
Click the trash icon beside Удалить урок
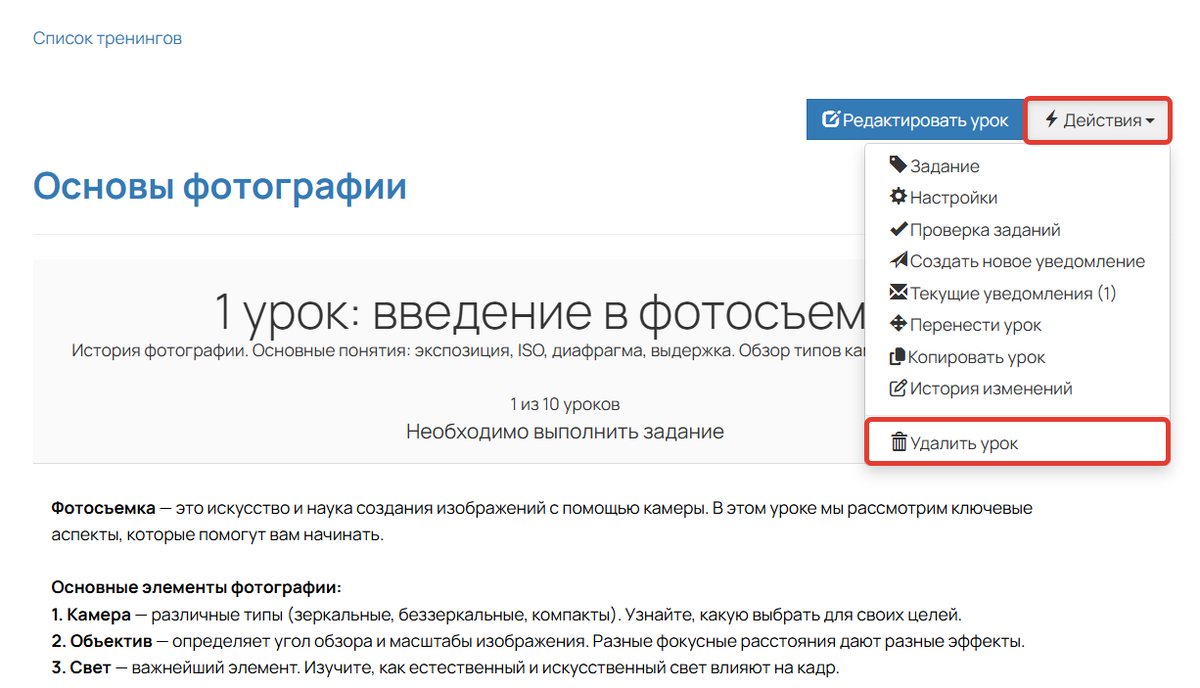pos(900,442)
